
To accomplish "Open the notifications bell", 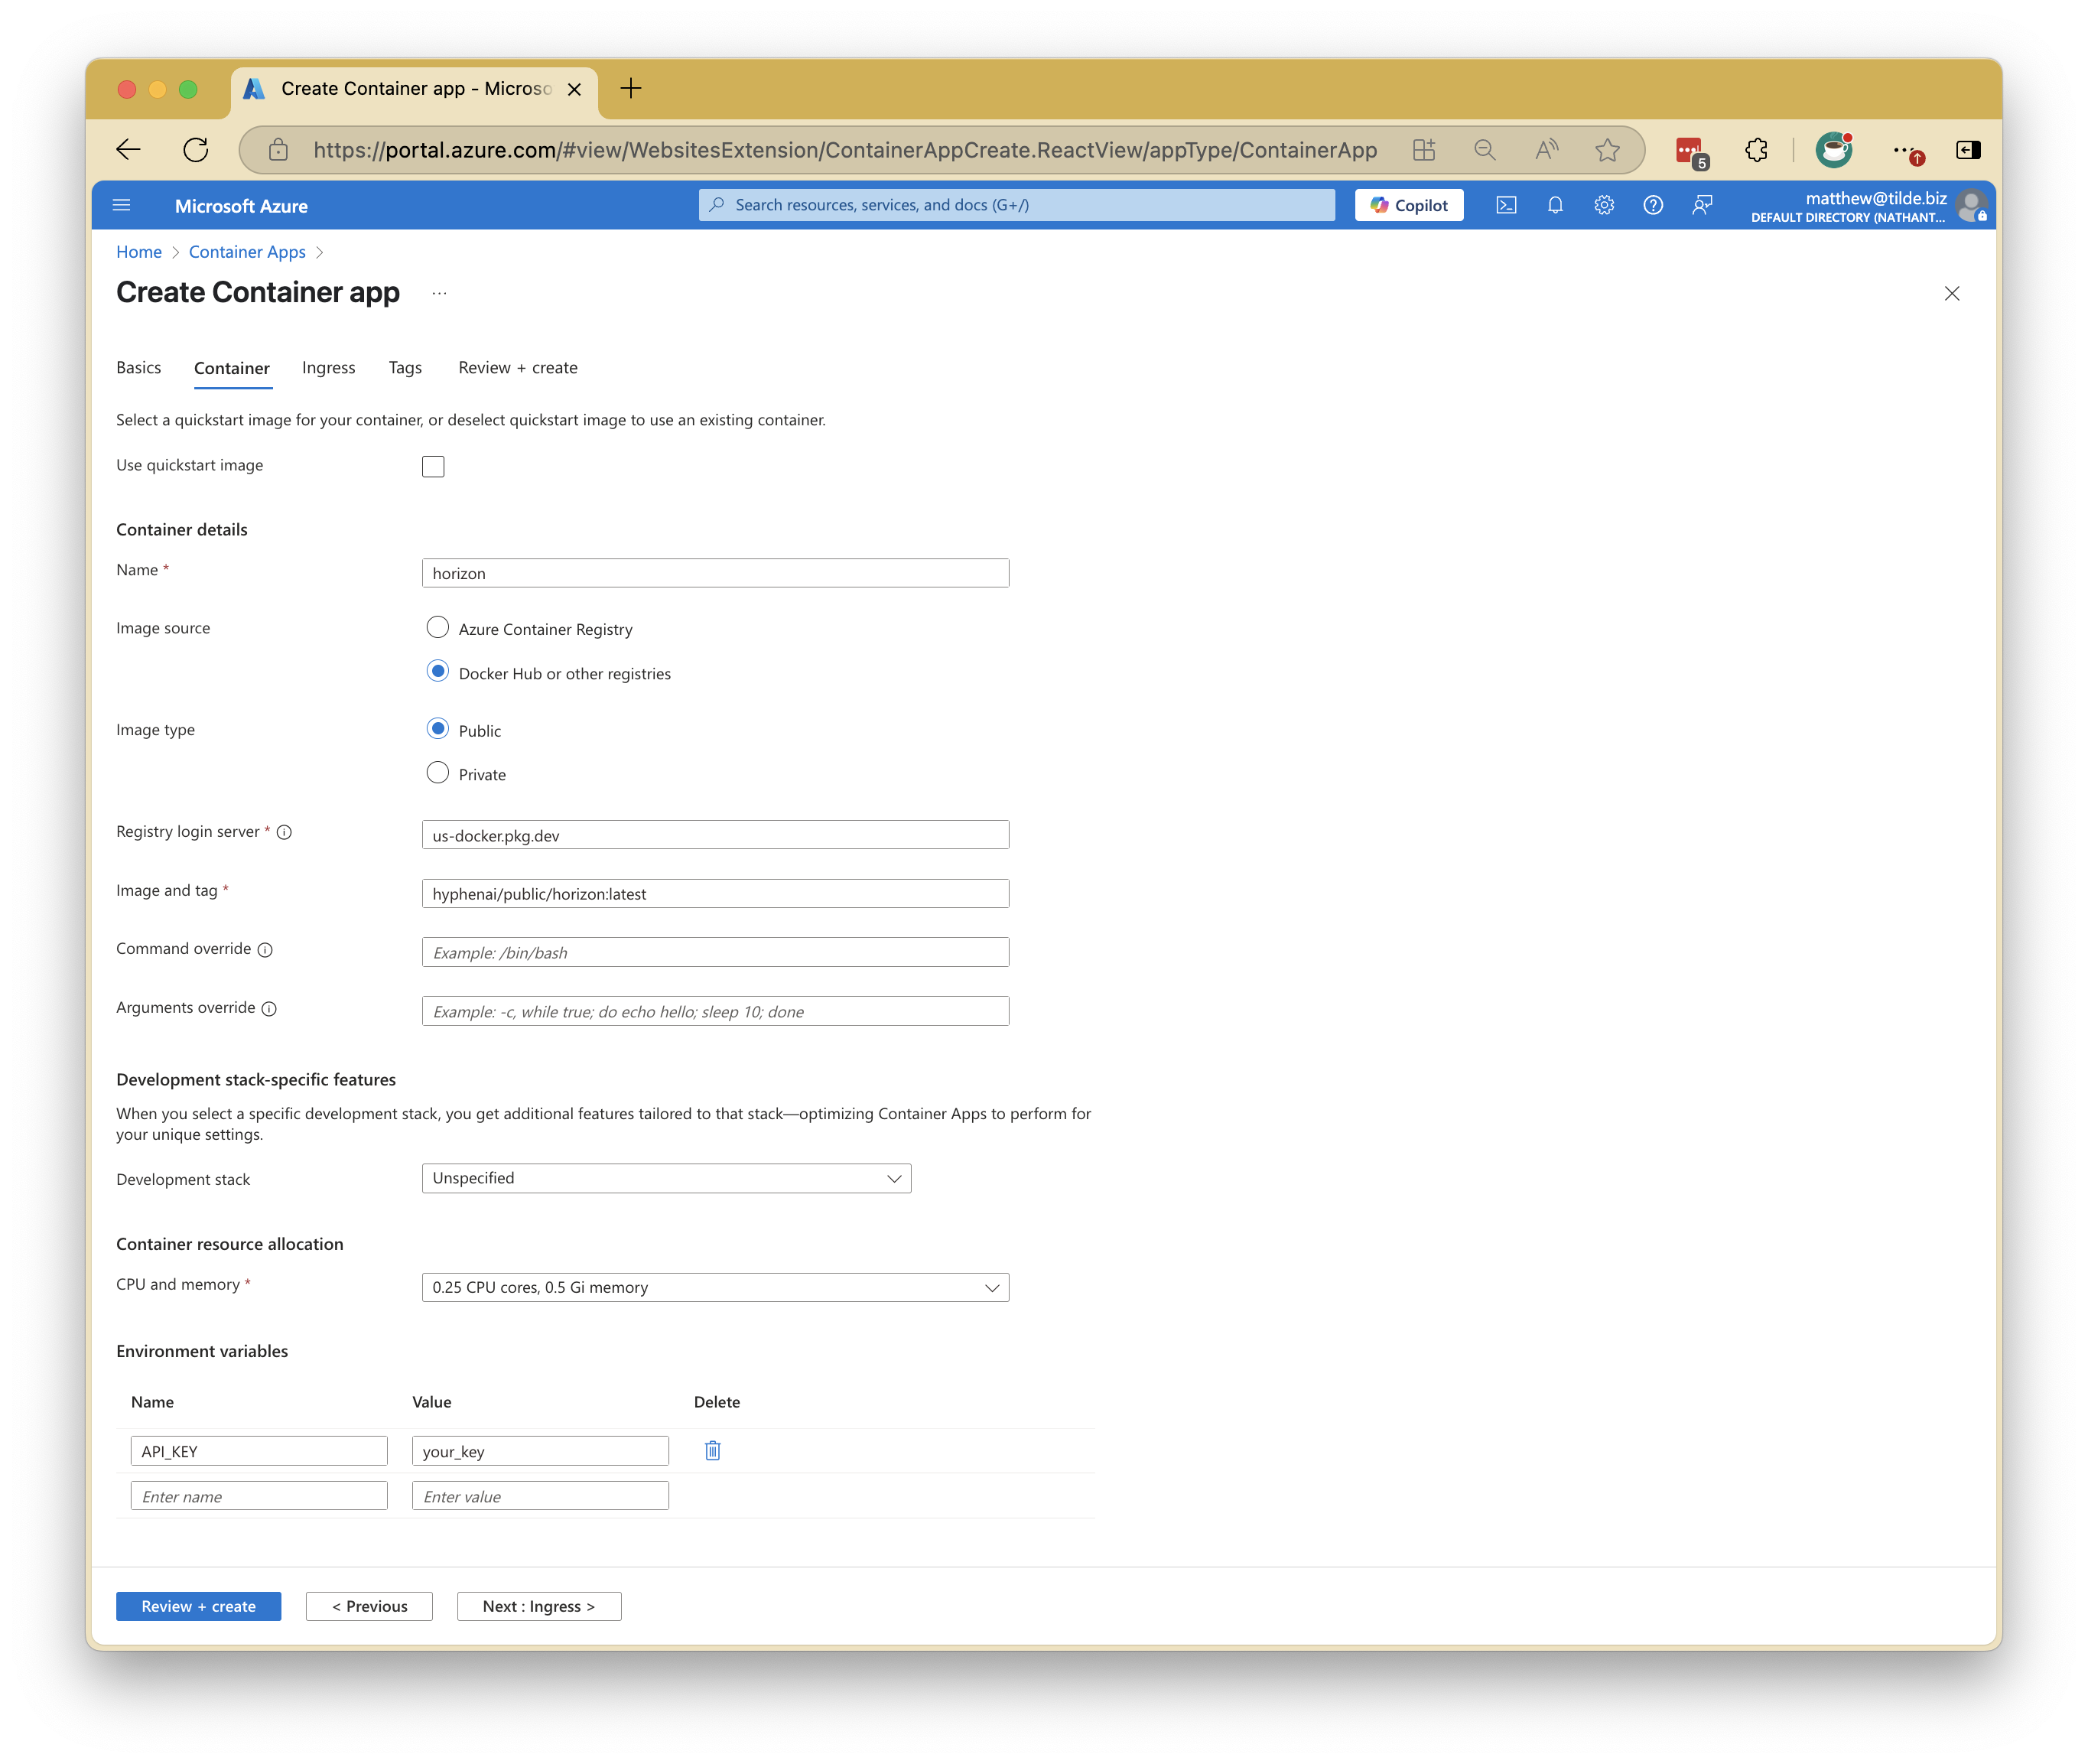I will [1555, 205].
